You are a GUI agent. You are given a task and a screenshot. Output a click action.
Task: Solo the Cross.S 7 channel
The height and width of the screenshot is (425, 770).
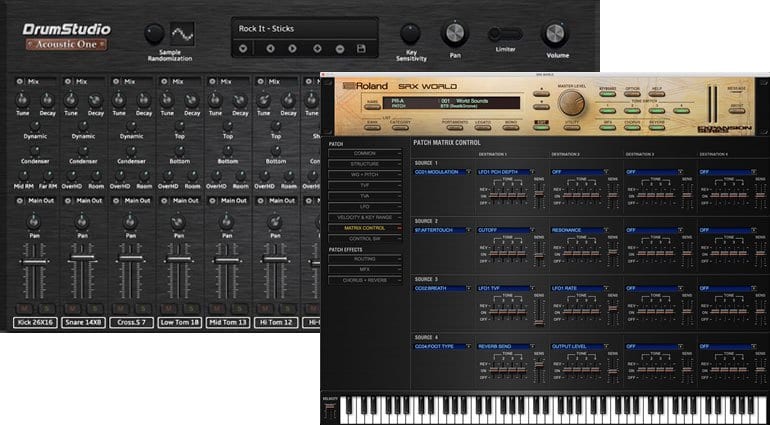click(142, 309)
